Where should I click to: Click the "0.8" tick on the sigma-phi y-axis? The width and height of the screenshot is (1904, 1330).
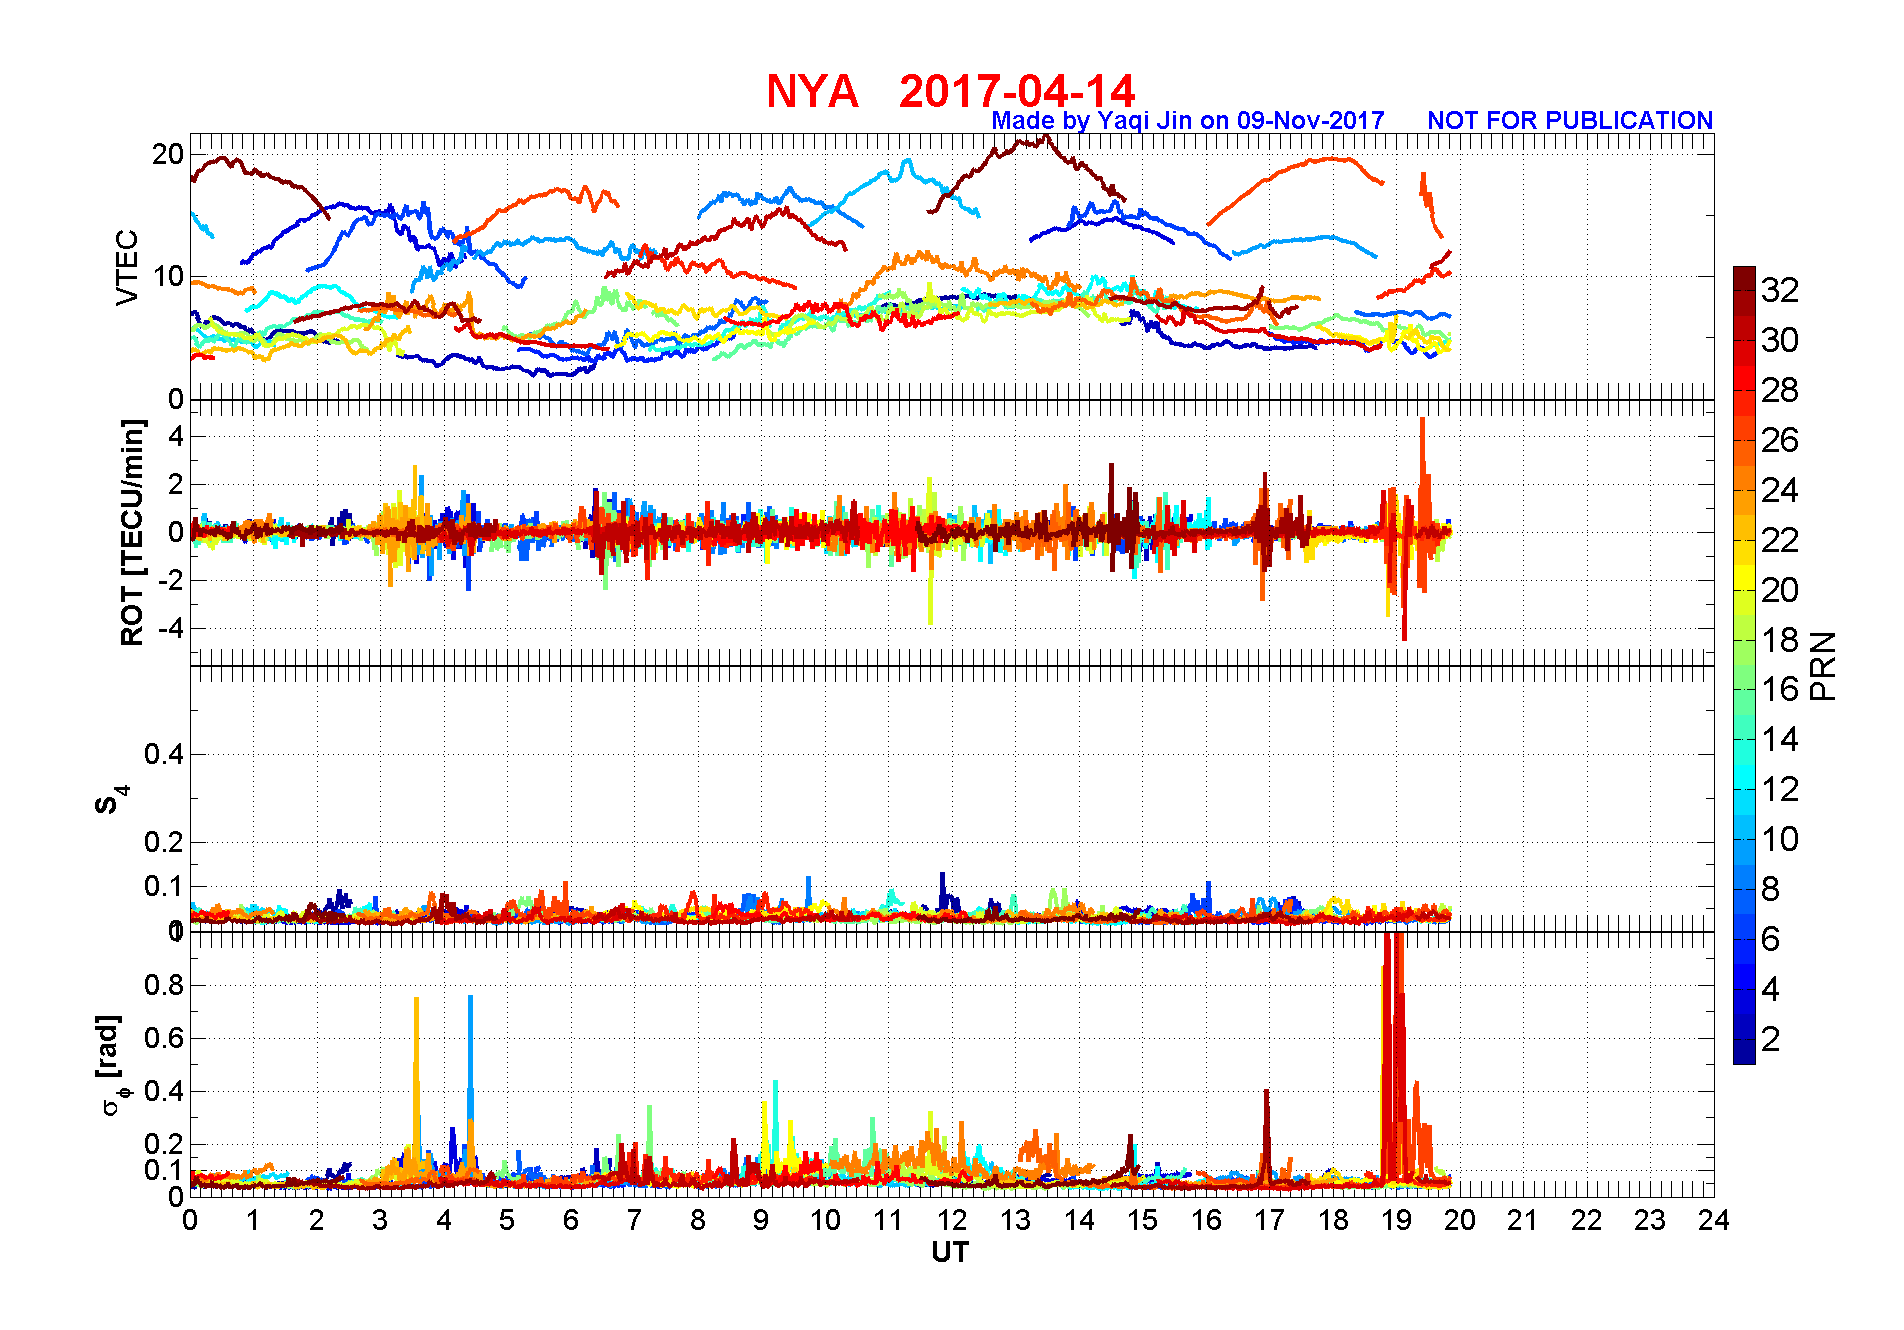[x=164, y=985]
